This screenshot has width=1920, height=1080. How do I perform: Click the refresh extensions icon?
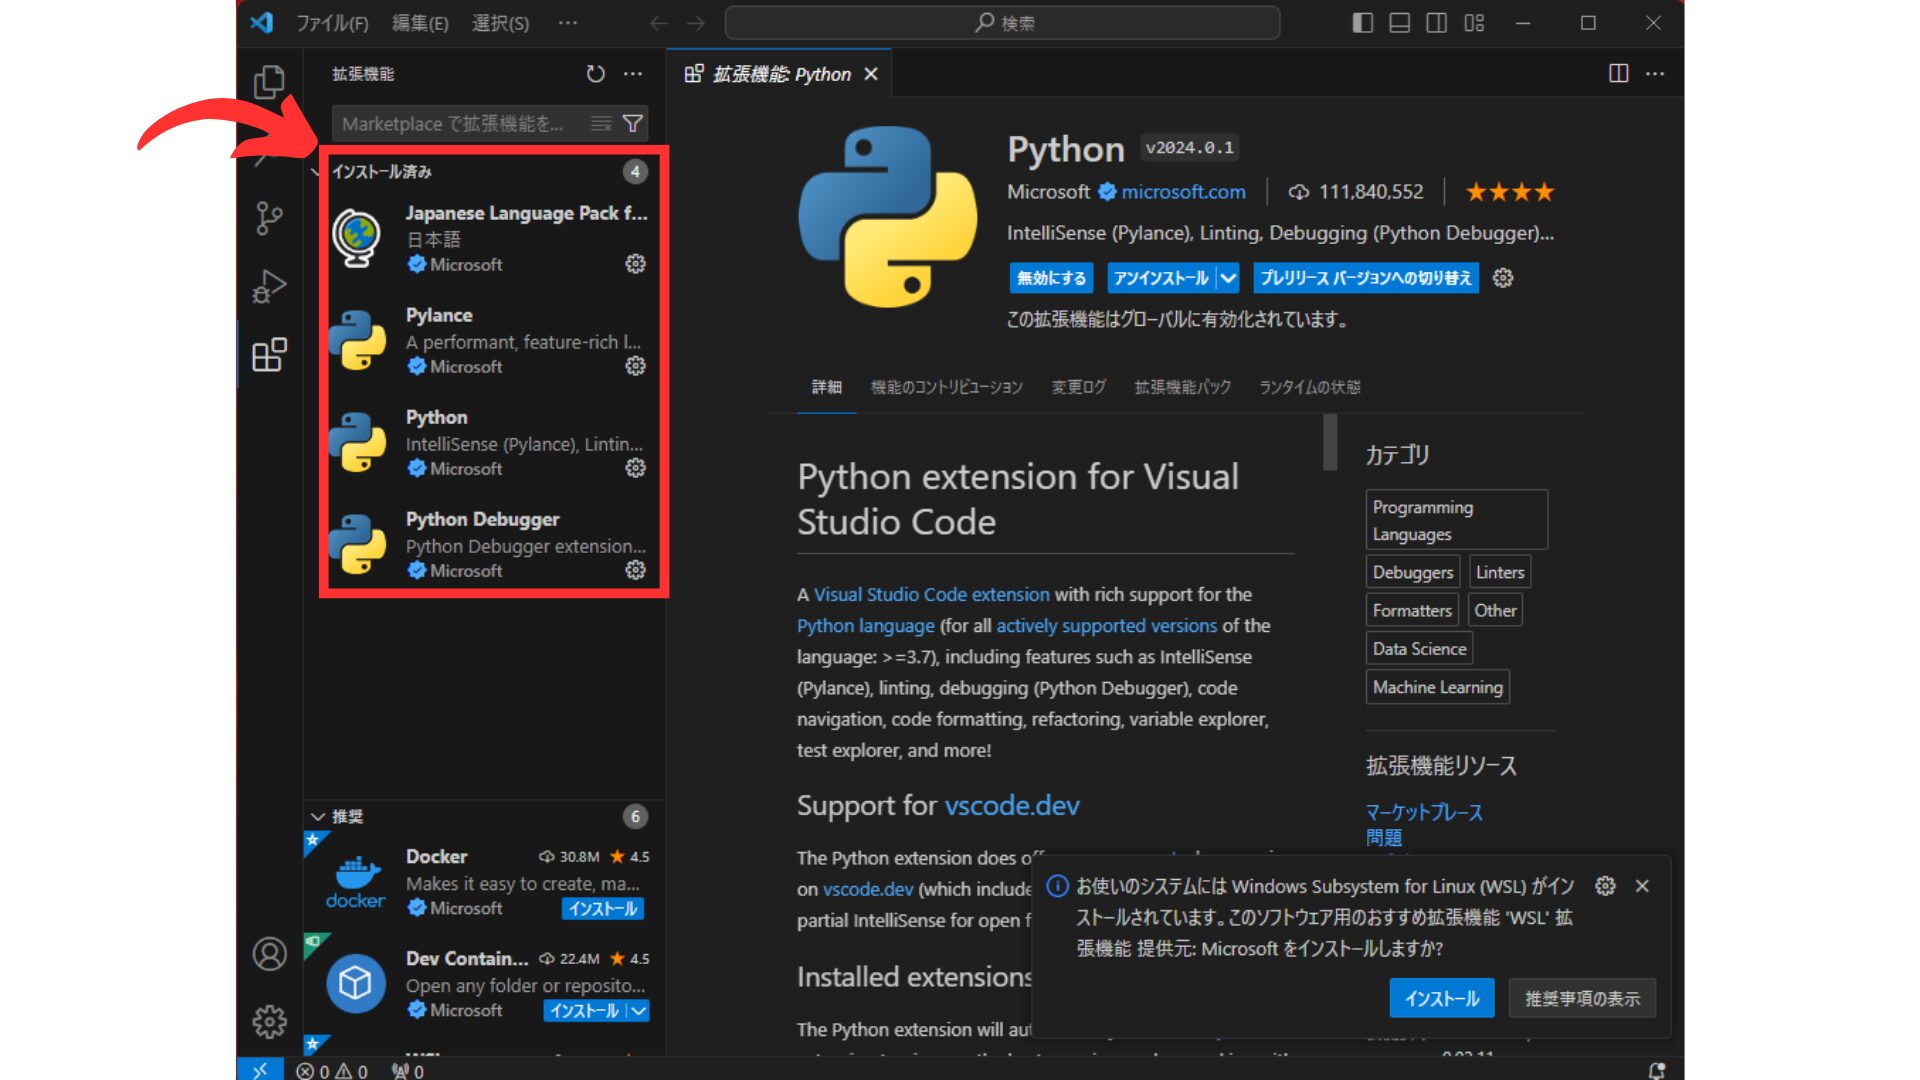pos(595,74)
